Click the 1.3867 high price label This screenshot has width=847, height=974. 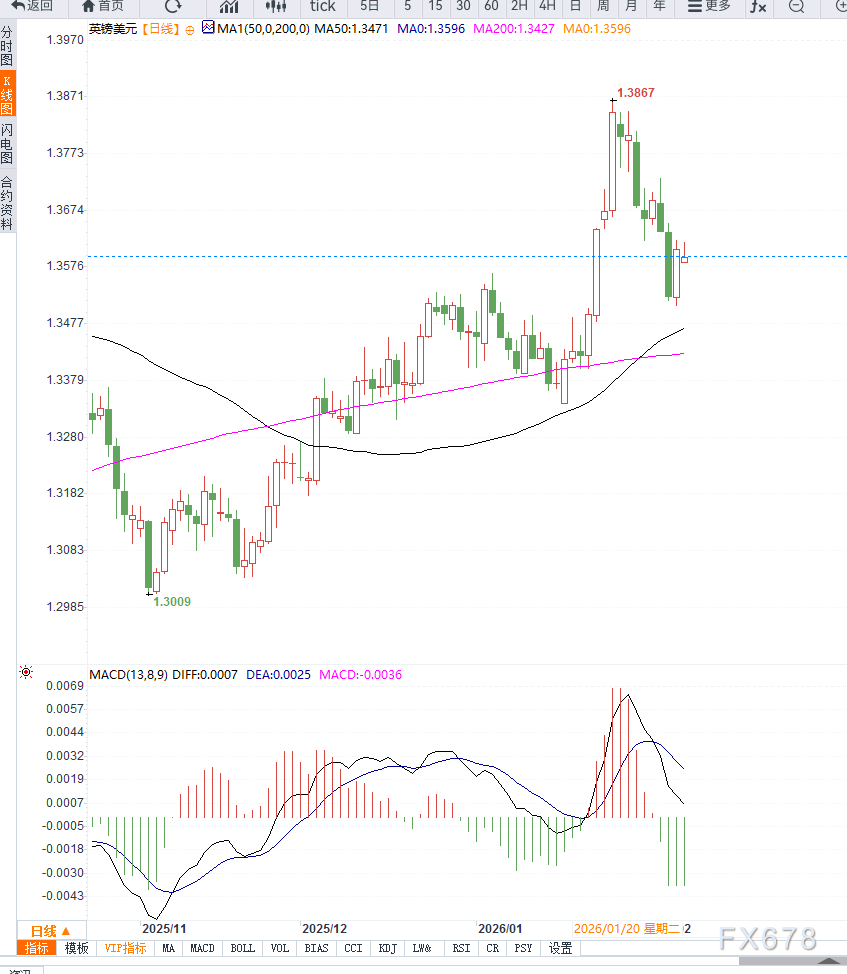click(636, 93)
